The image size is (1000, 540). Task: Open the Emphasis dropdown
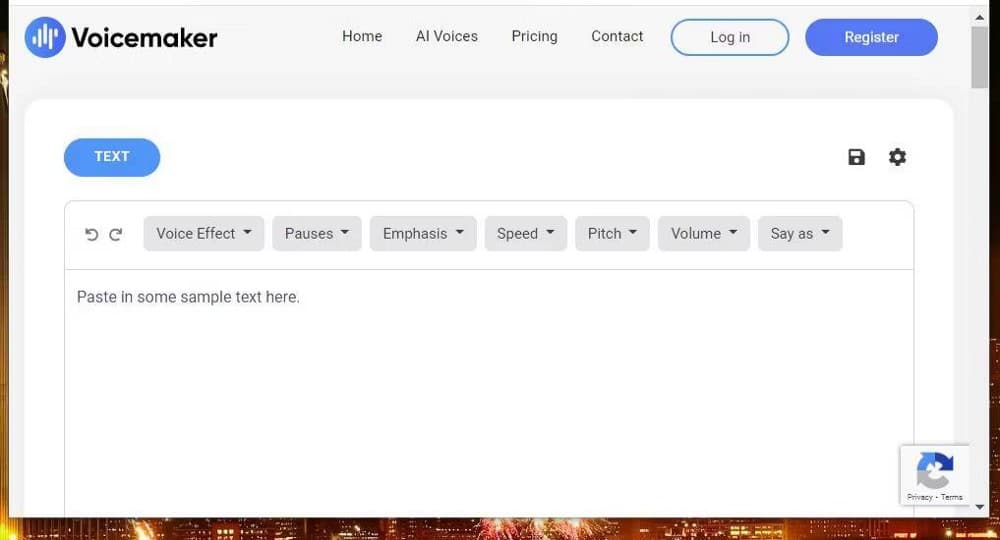point(423,233)
